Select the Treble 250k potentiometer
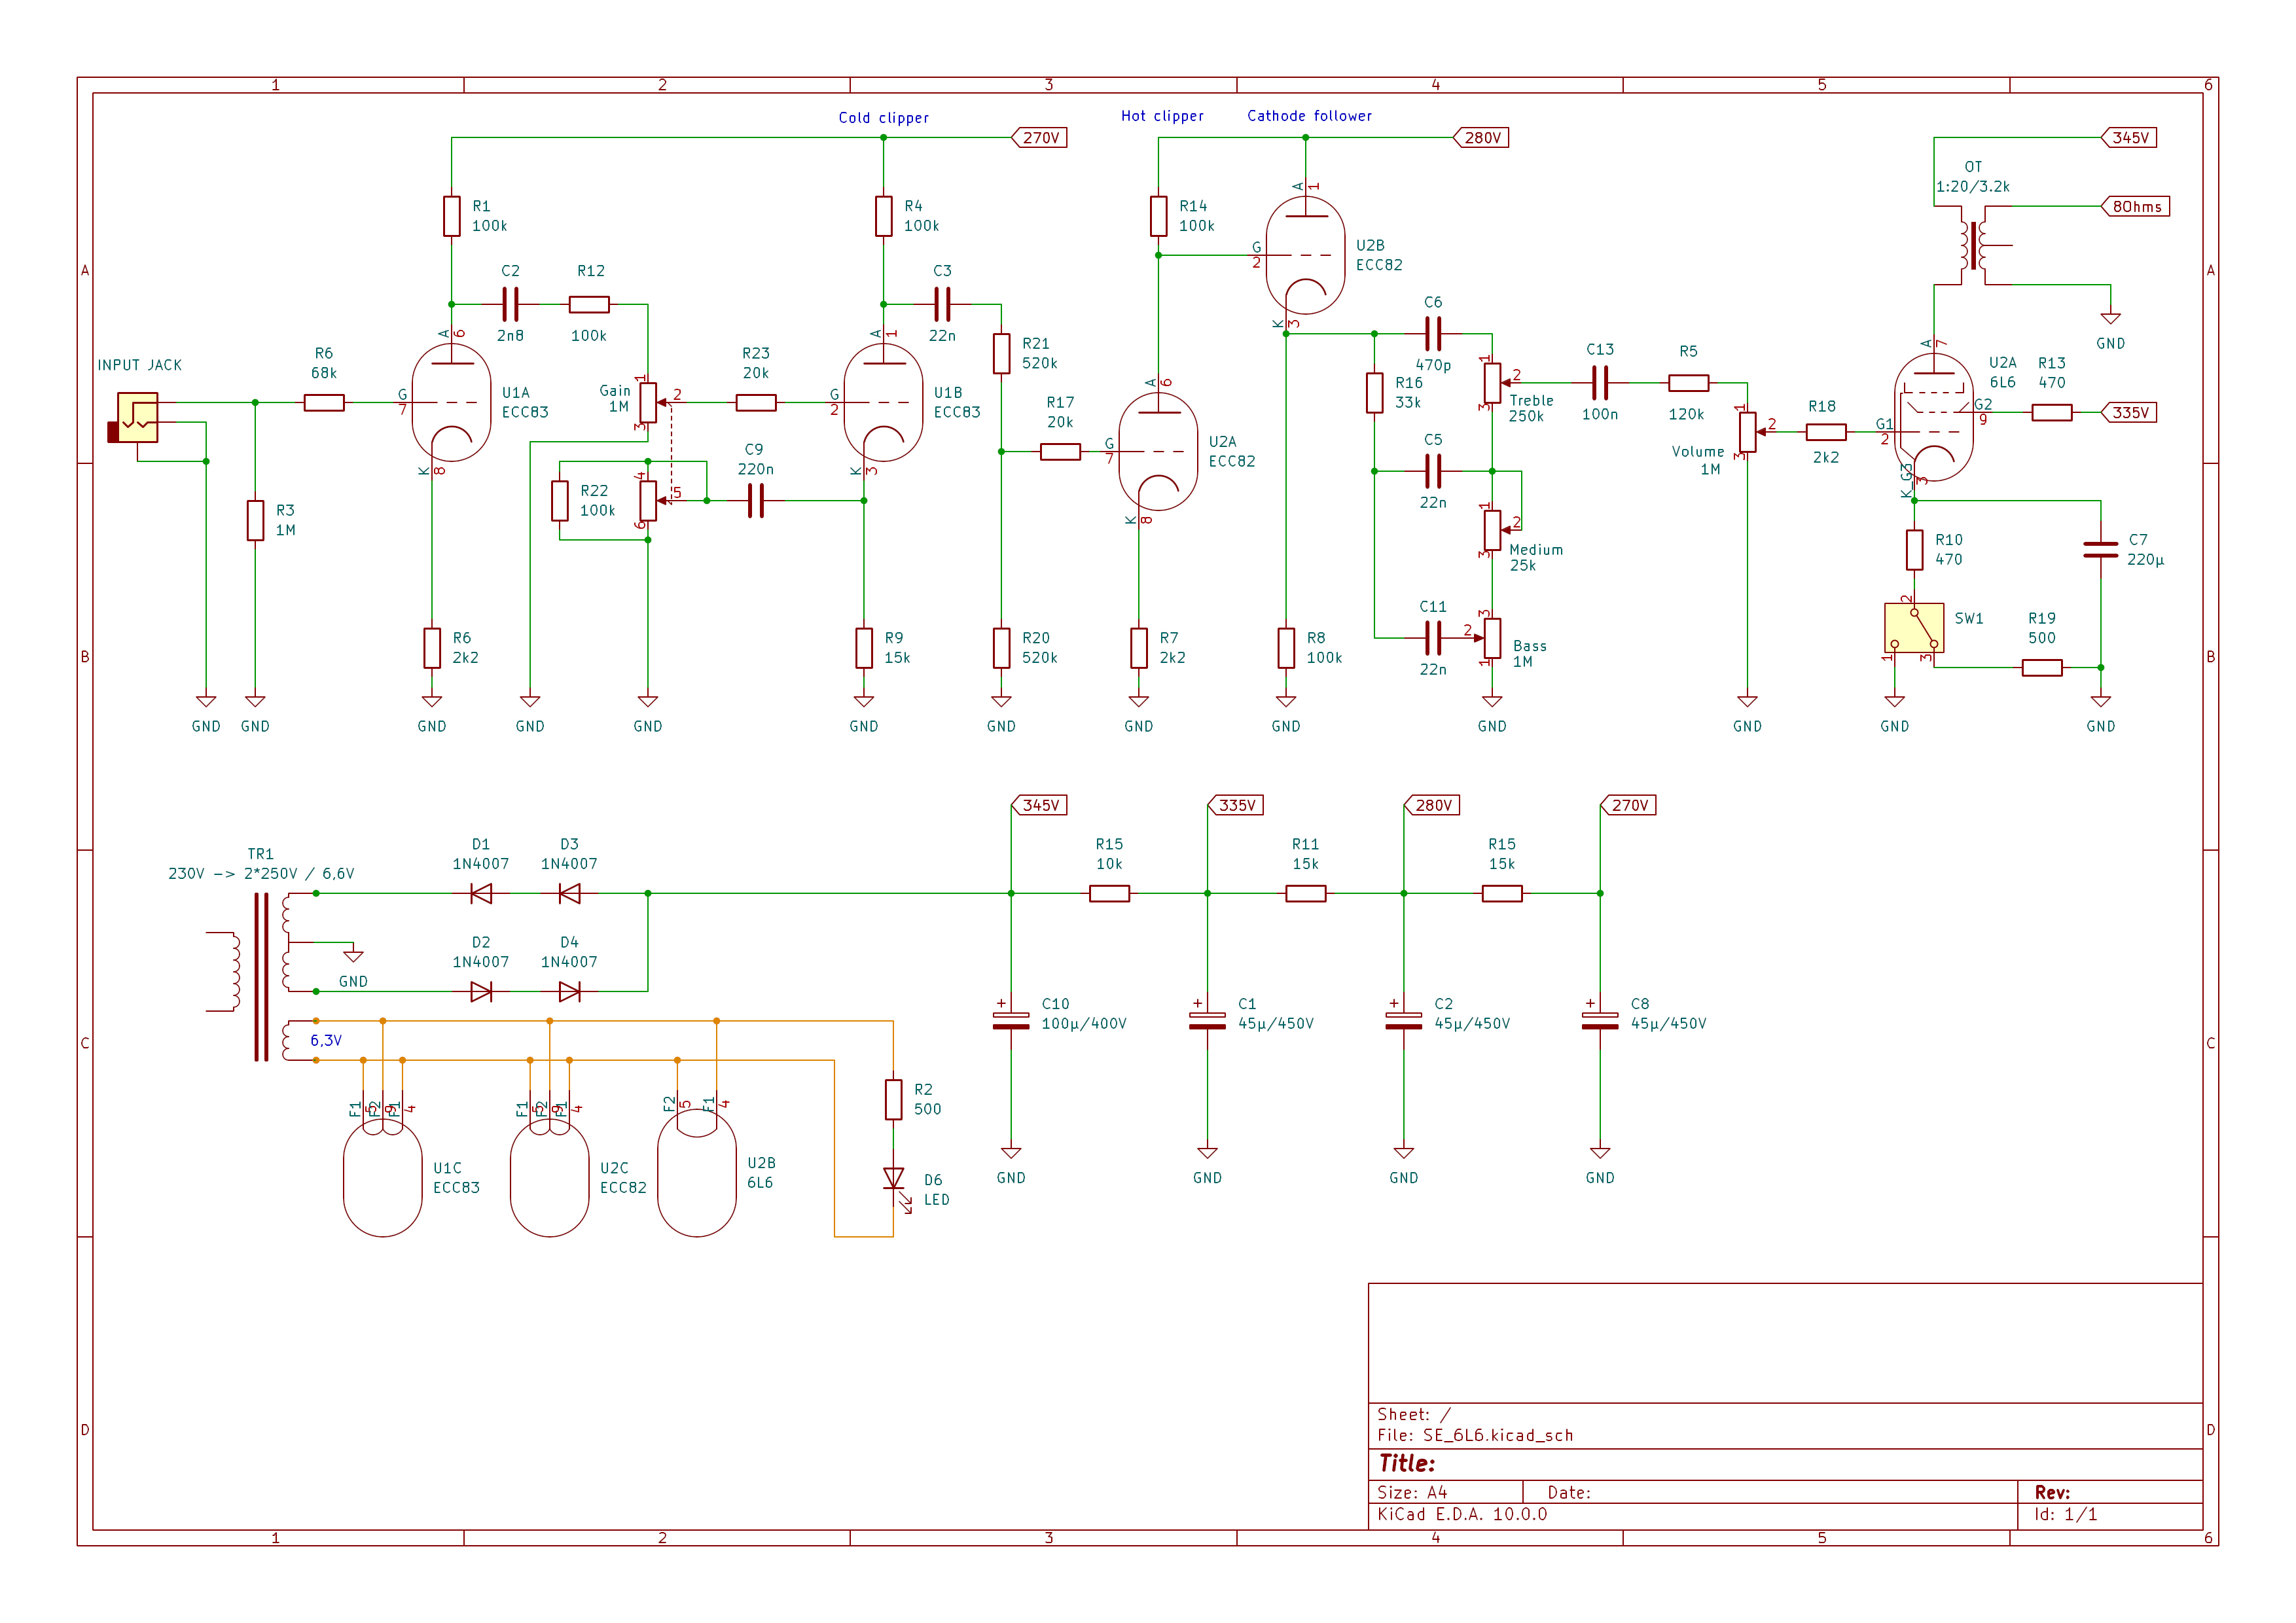Screen dimensions: 2296x1623 (x=1492, y=383)
